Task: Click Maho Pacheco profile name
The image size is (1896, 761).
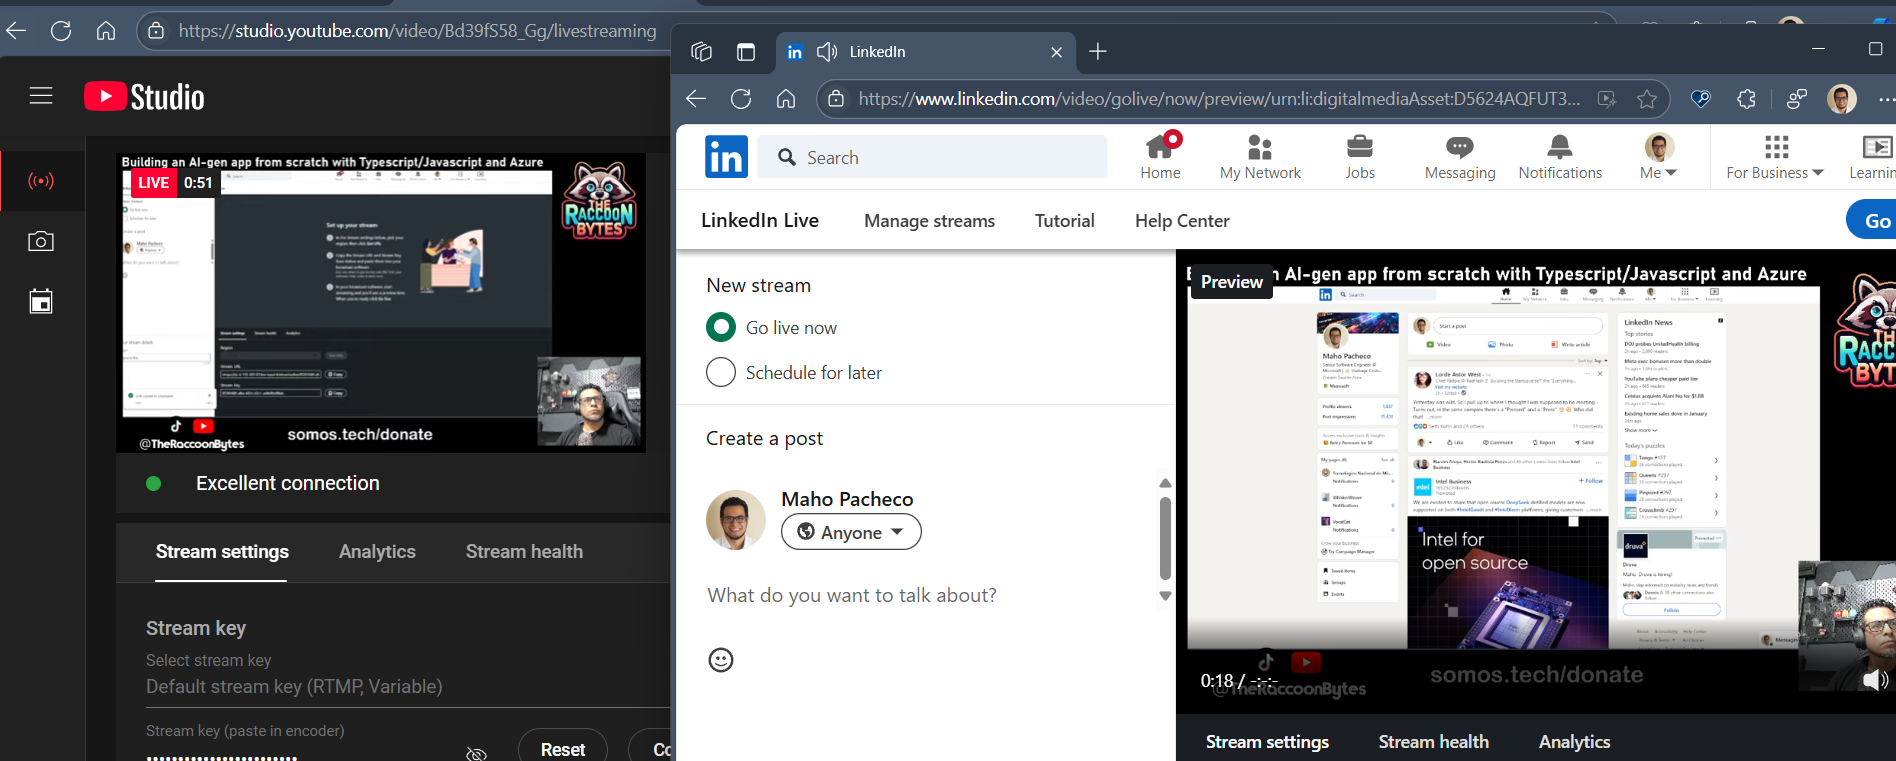Action: (x=847, y=499)
